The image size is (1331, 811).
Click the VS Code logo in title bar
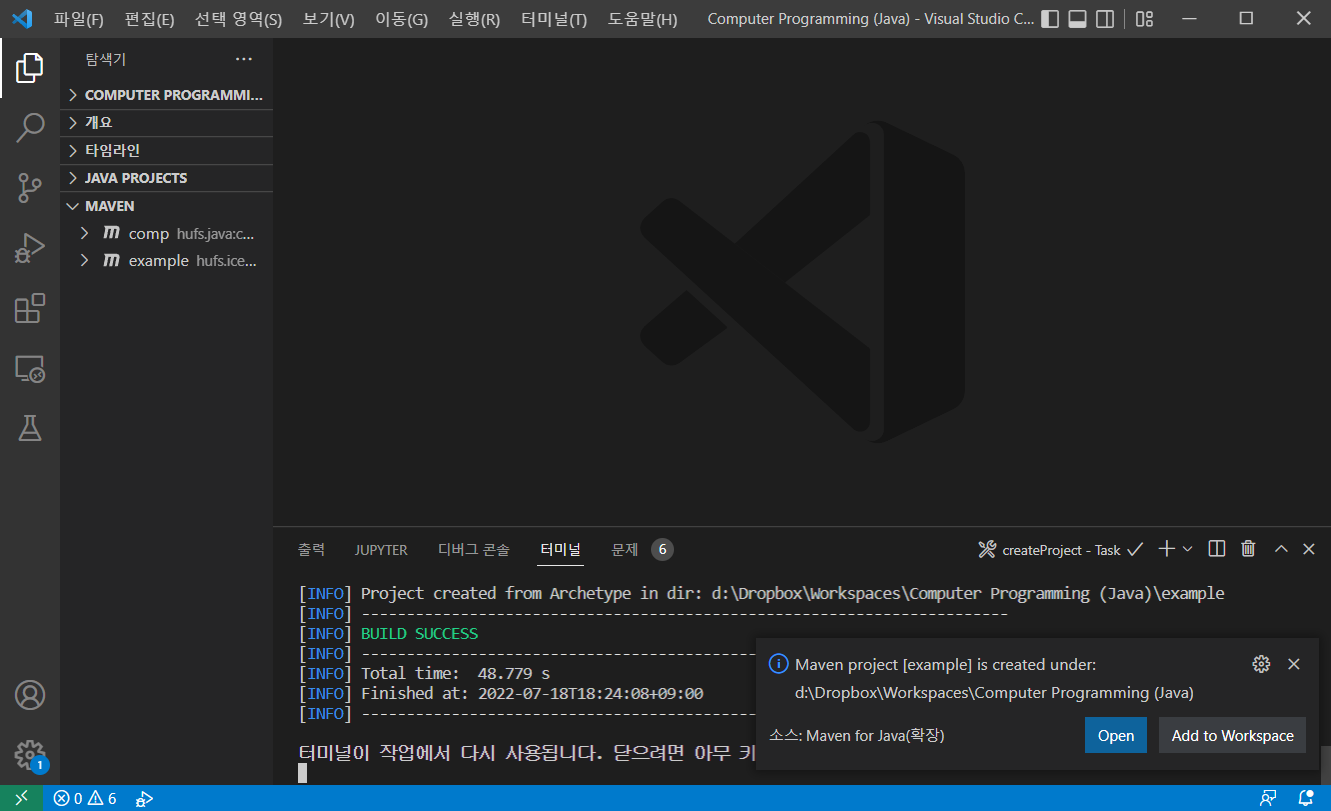(x=22, y=19)
